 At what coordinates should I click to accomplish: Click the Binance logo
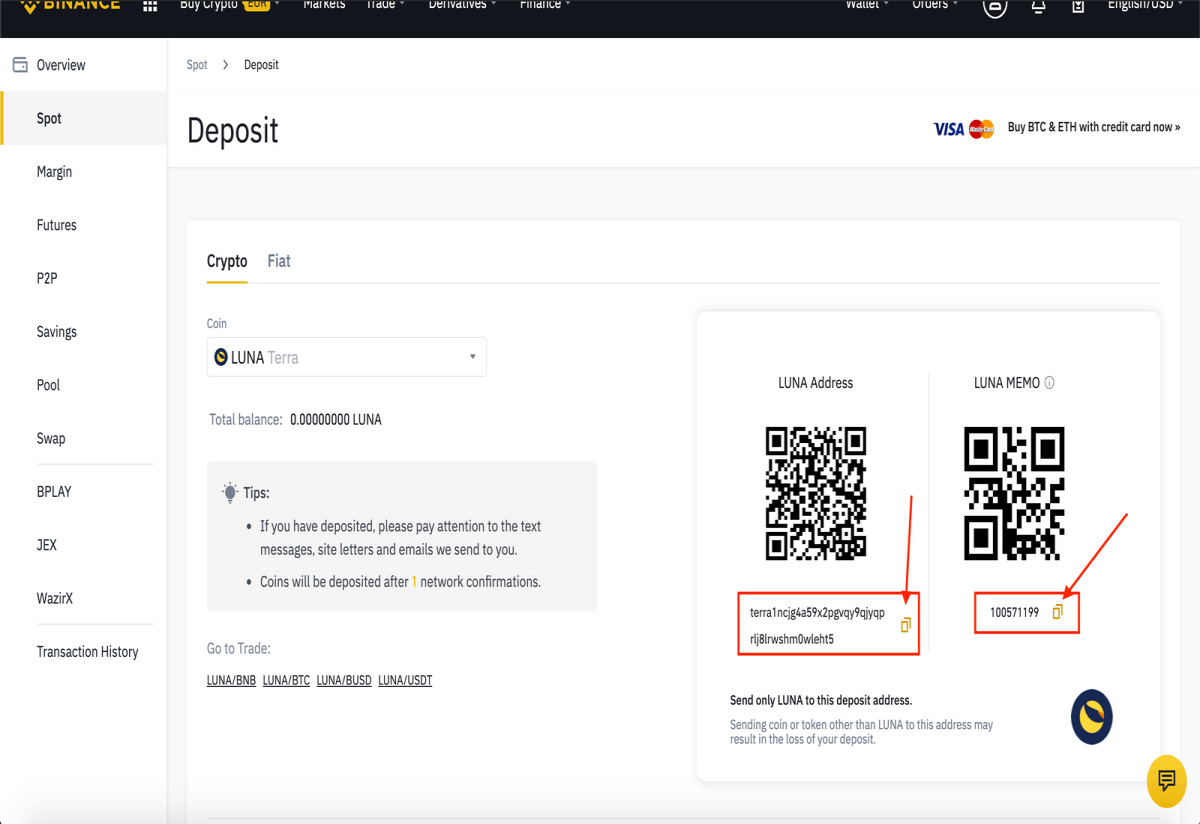point(68,5)
